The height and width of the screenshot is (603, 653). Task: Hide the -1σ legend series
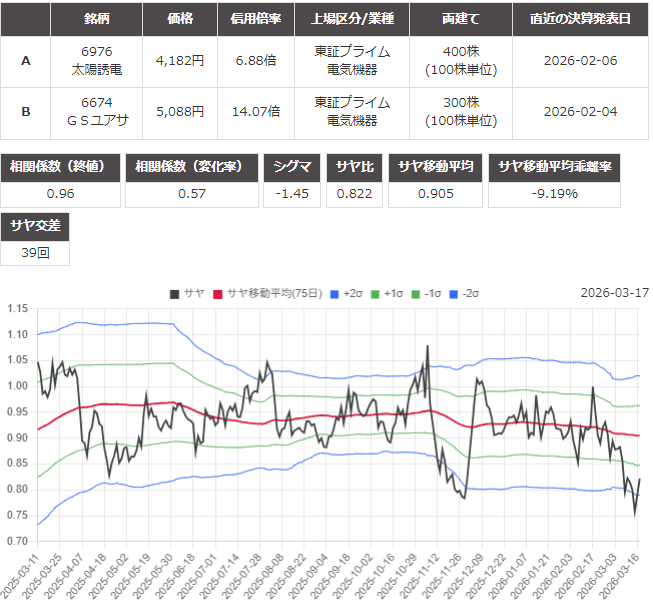[x=429, y=293]
